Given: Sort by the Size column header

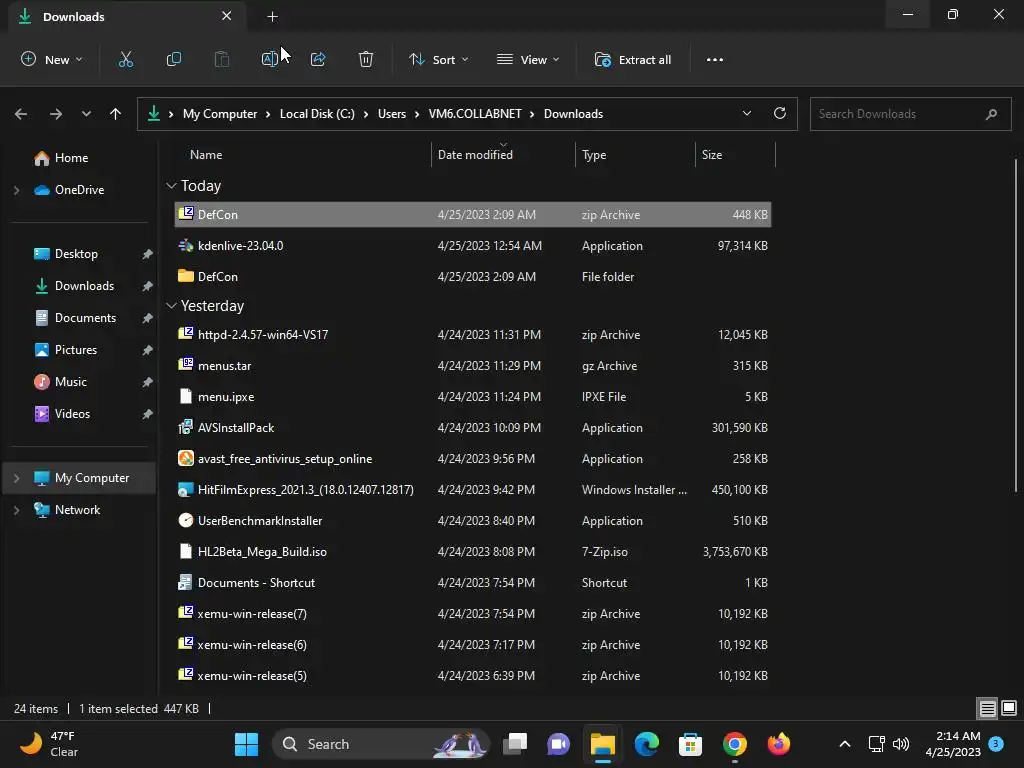Looking at the screenshot, I should [735, 155].
